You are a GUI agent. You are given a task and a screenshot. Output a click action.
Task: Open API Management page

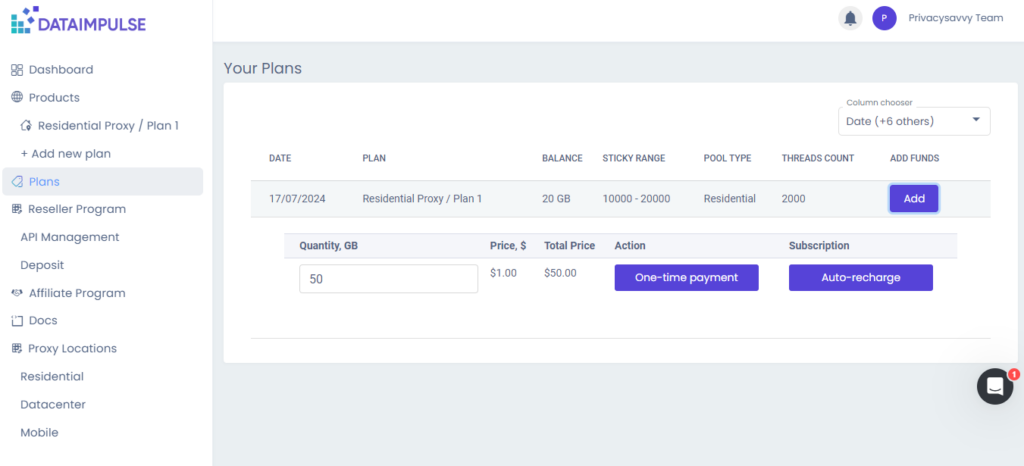click(70, 237)
